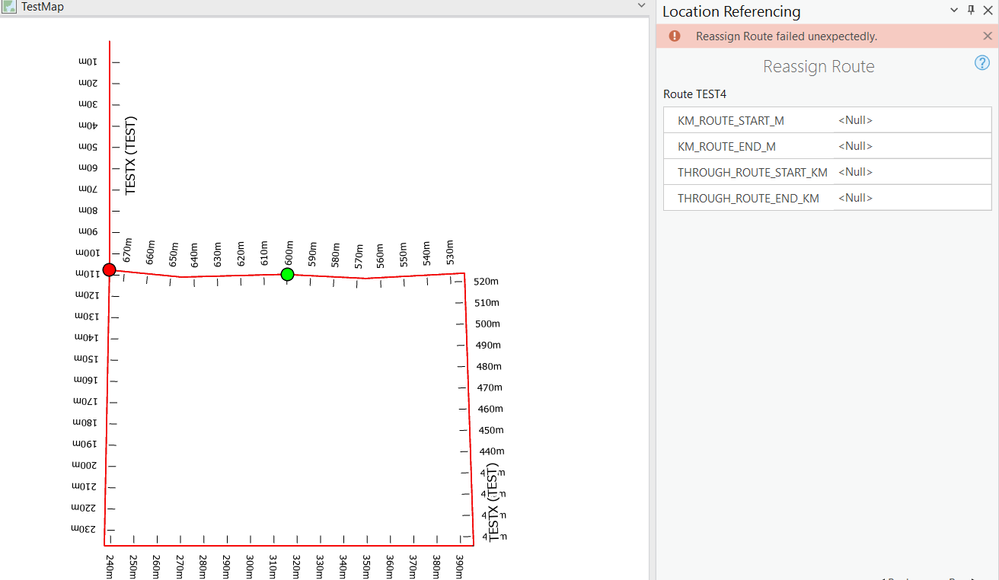Image resolution: width=999 pixels, height=580 pixels.
Task: Click the Reassign Route failed unexpectedly message
Action: tap(786, 36)
